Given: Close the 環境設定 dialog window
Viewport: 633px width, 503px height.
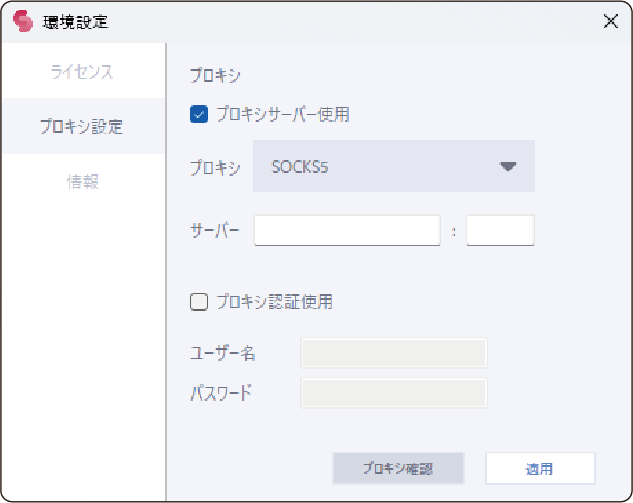Looking at the screenshot, I should [610, 21].
